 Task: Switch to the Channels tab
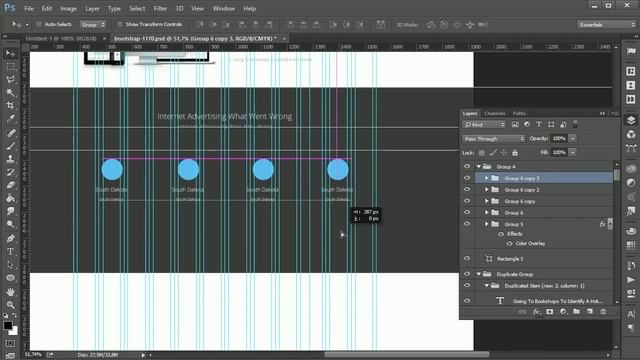495,113
